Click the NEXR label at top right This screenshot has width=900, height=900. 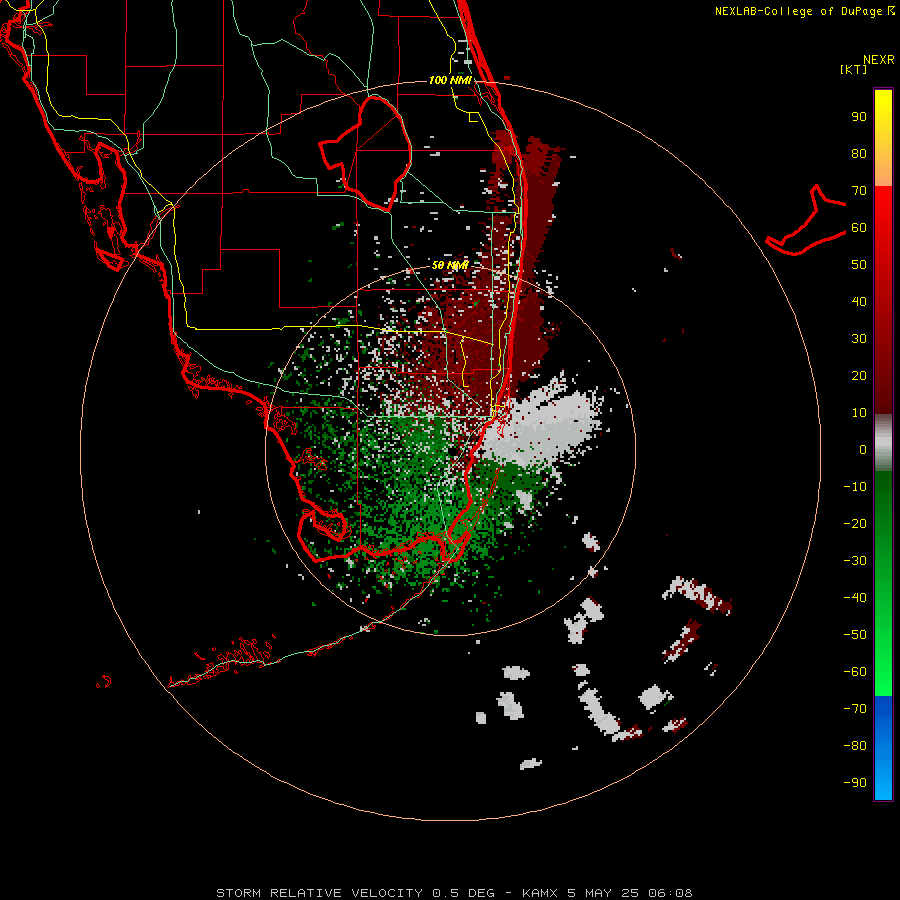pyautogui.click(x=878, y=60)
